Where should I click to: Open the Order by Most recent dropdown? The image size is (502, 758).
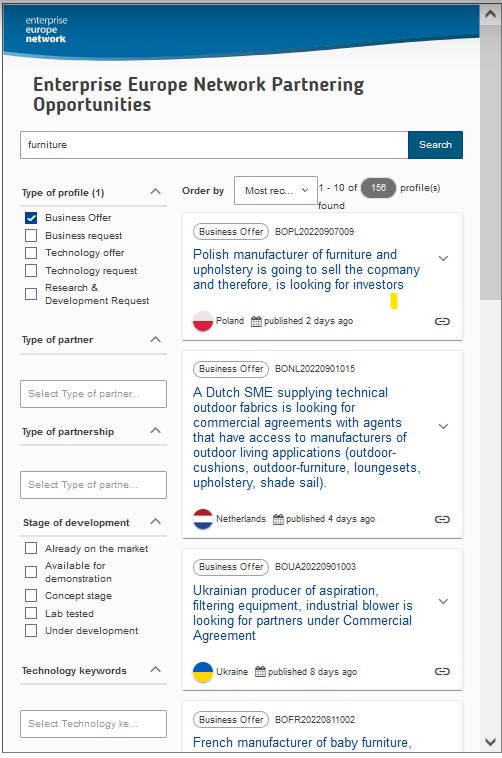pyautogui.click(x=276, y=190)
